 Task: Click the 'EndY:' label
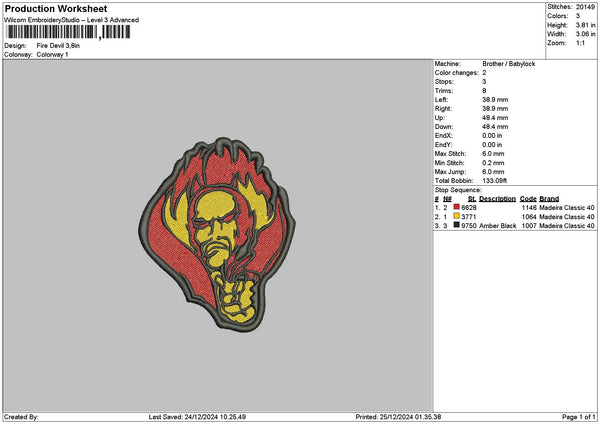[443, 145]
